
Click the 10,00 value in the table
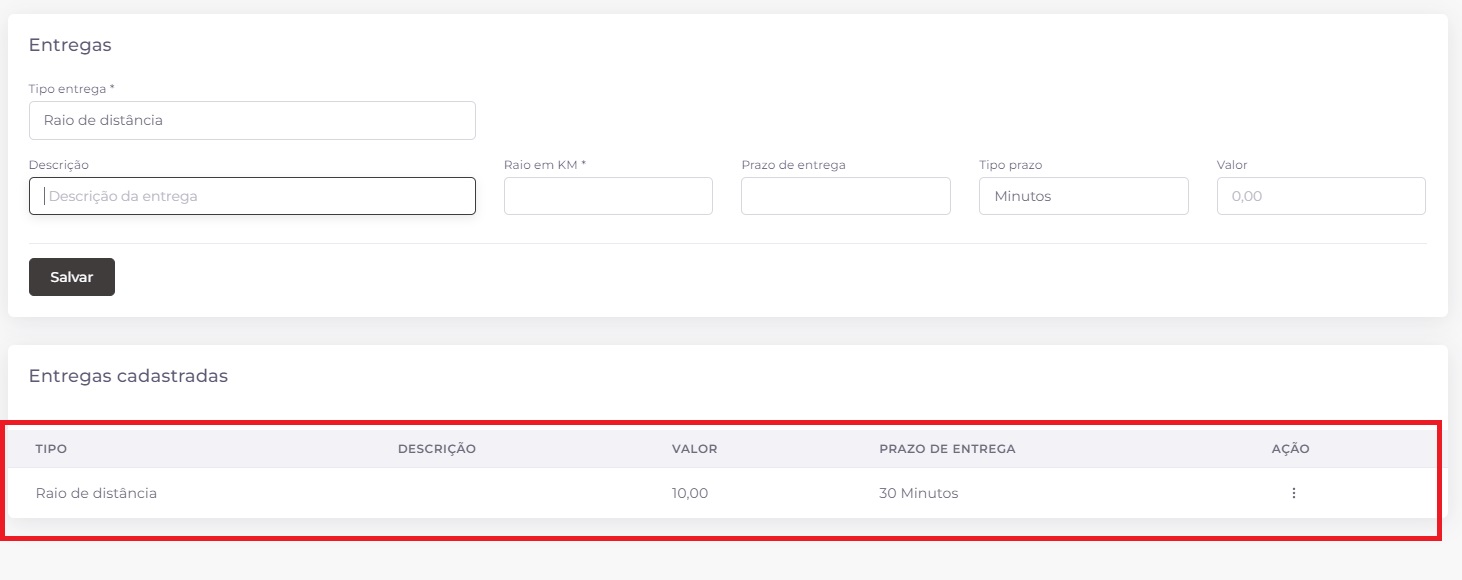(x=690, y=493)
